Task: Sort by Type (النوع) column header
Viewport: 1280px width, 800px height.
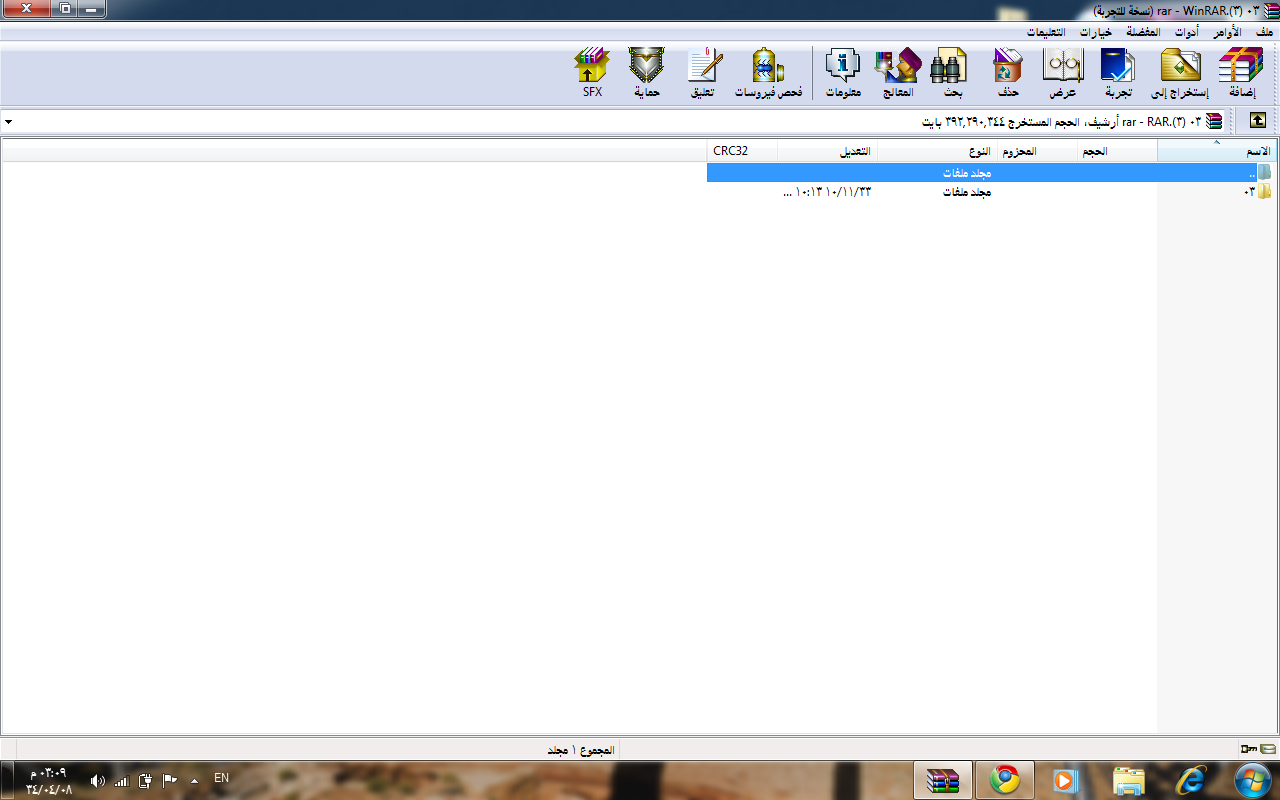Action: [937, 152]
